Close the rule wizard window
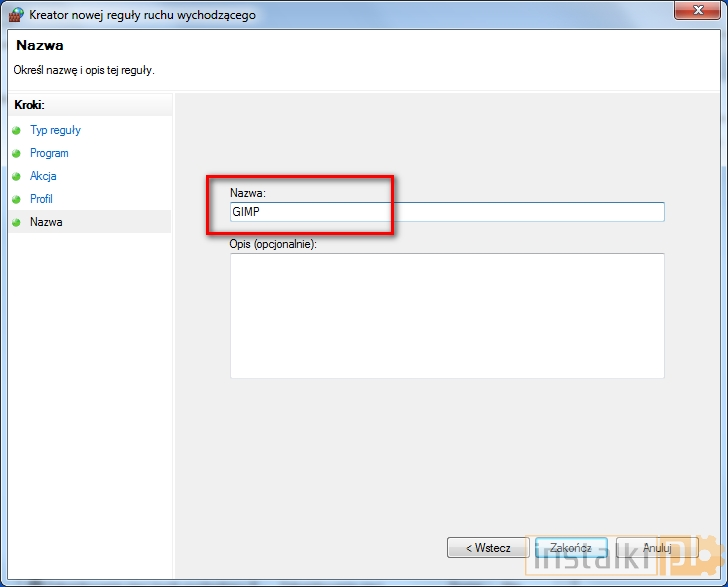The width and height of the screenshot is (728, 587). pos(698,10)
